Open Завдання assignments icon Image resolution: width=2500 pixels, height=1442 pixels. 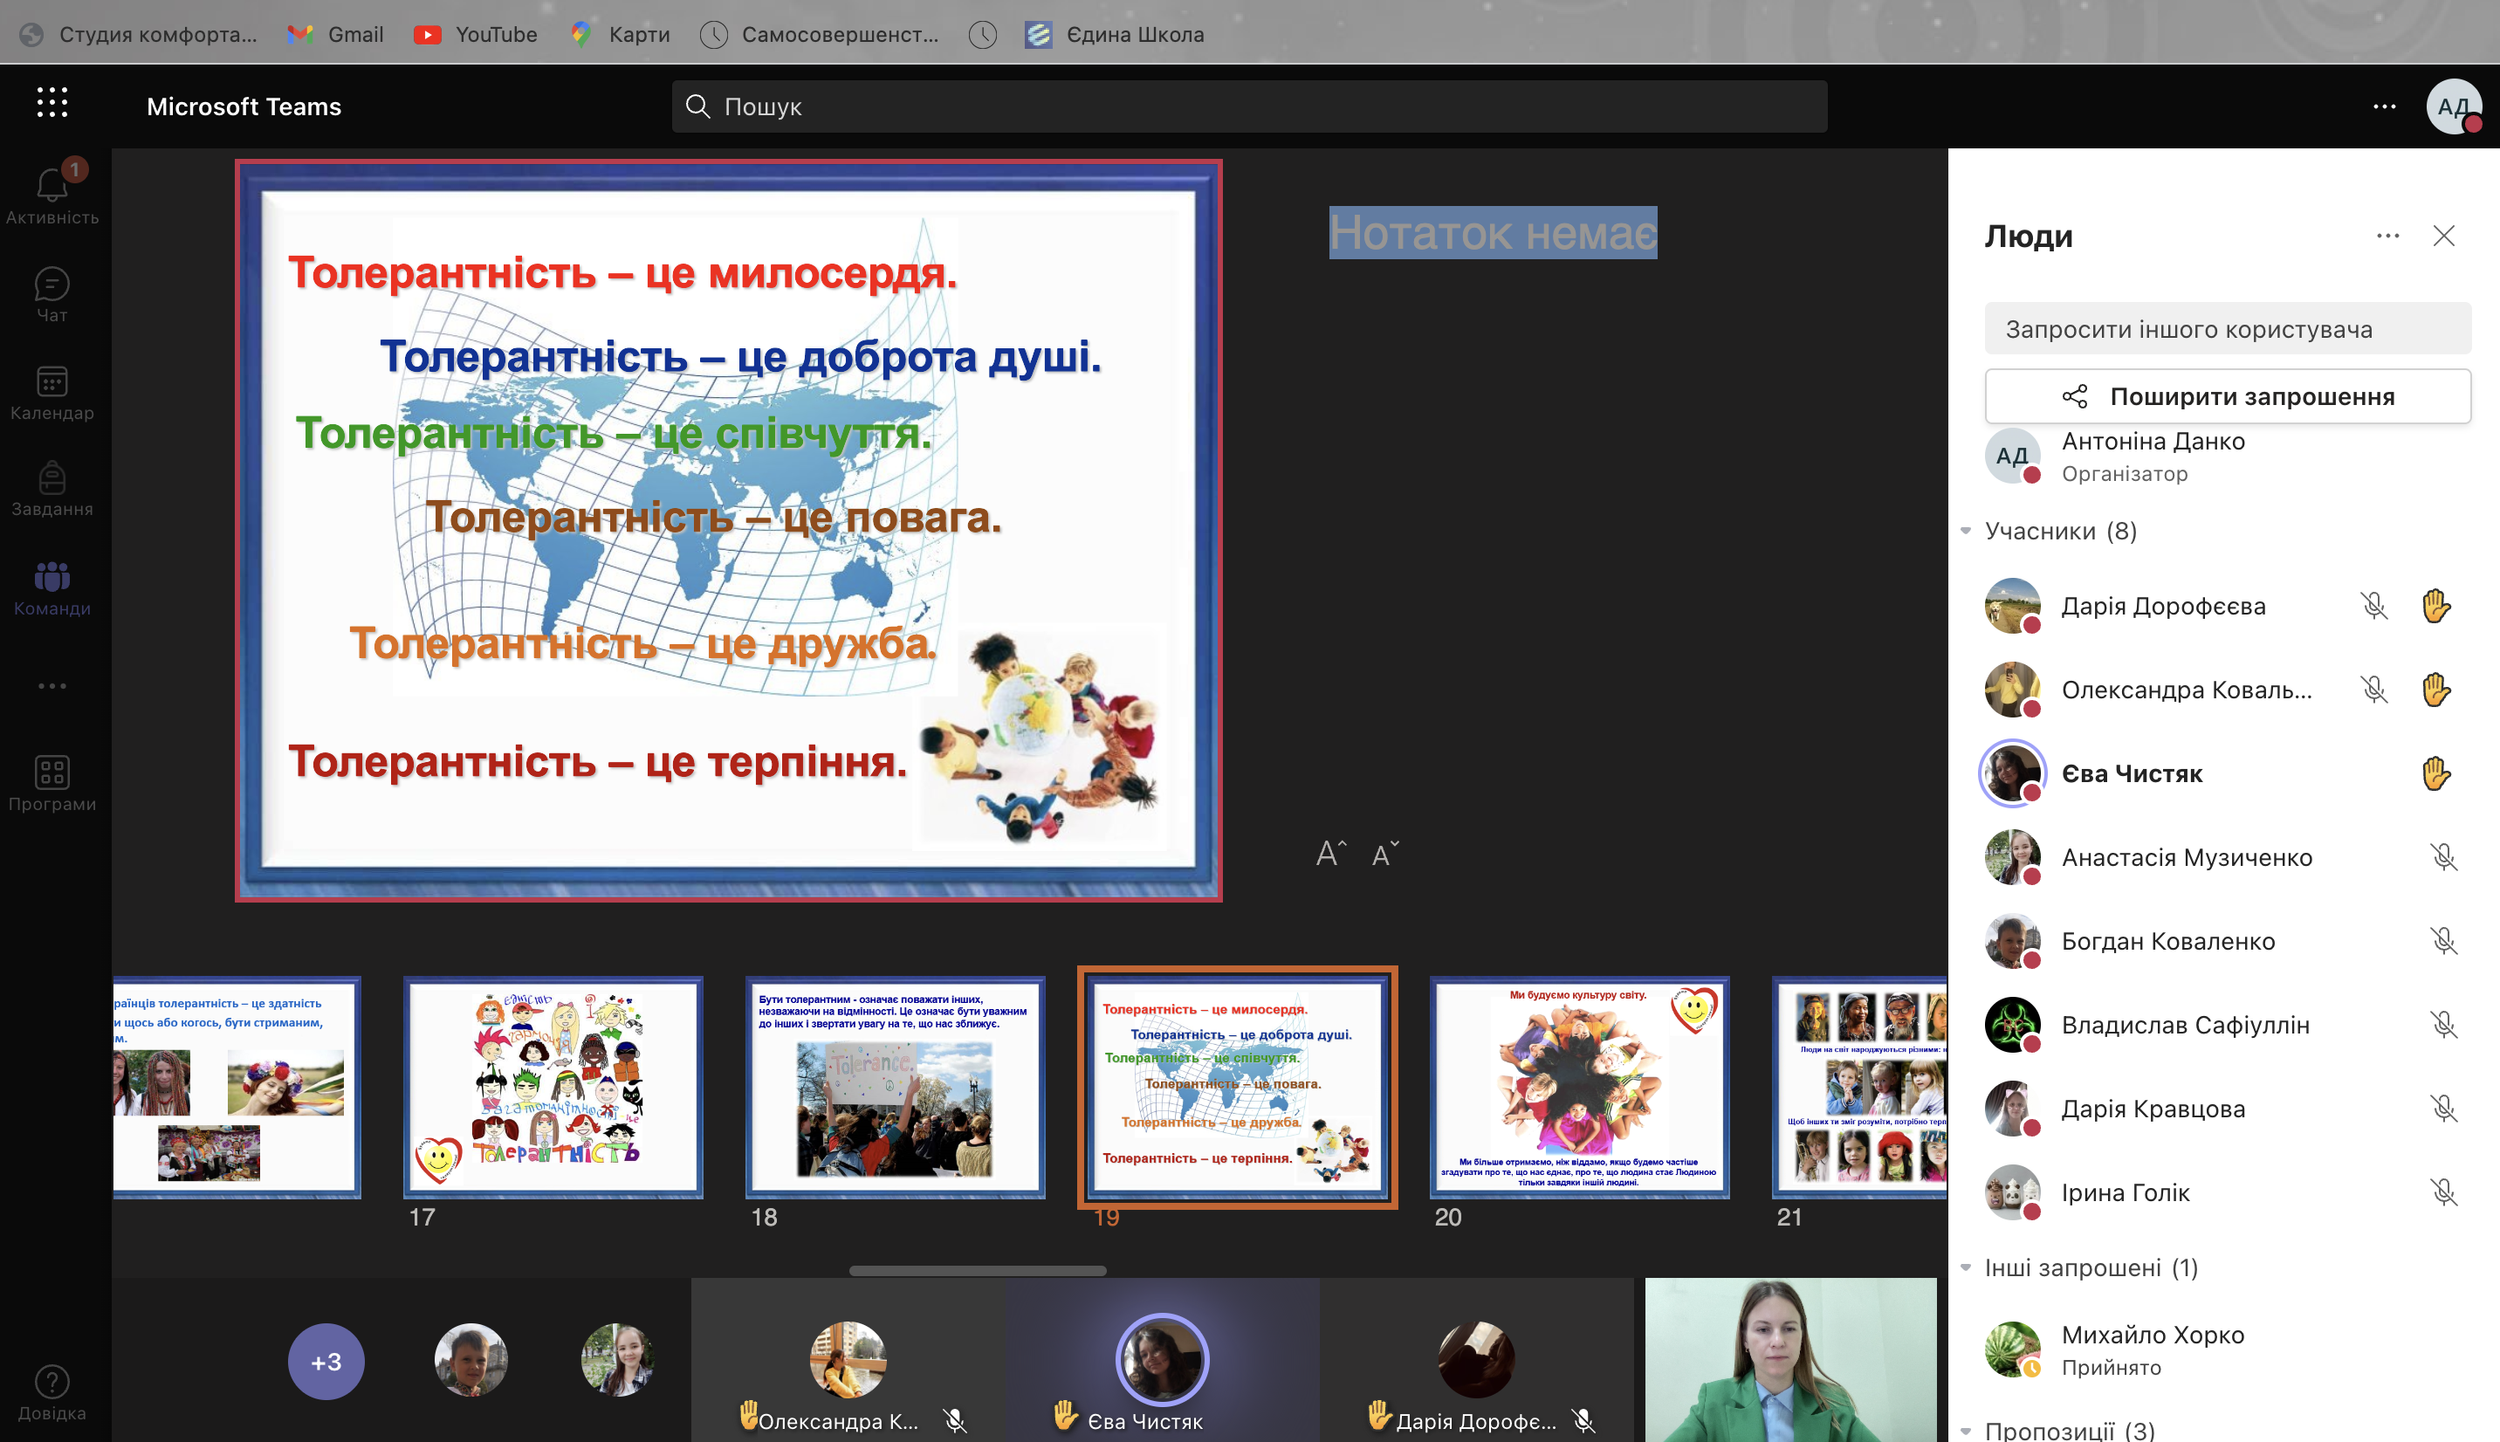pyautogui.click(x=52, y=480)
